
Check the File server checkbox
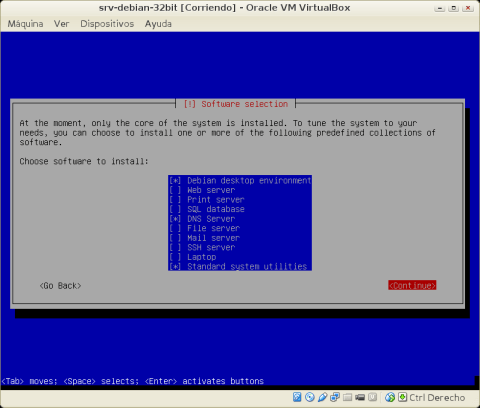[175, 228]
